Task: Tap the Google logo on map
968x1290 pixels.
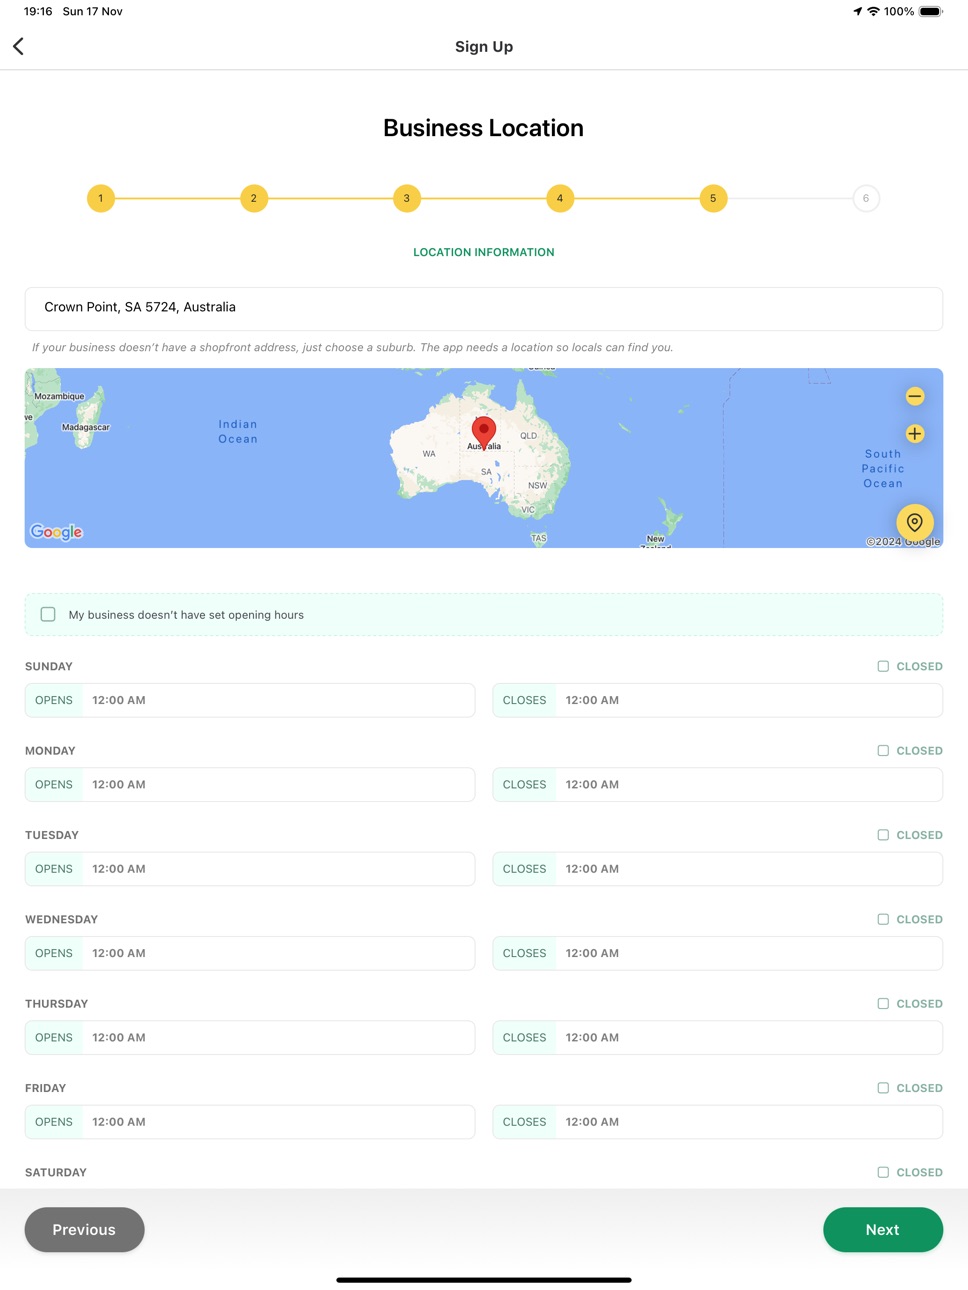Action: tap(57, 532)
